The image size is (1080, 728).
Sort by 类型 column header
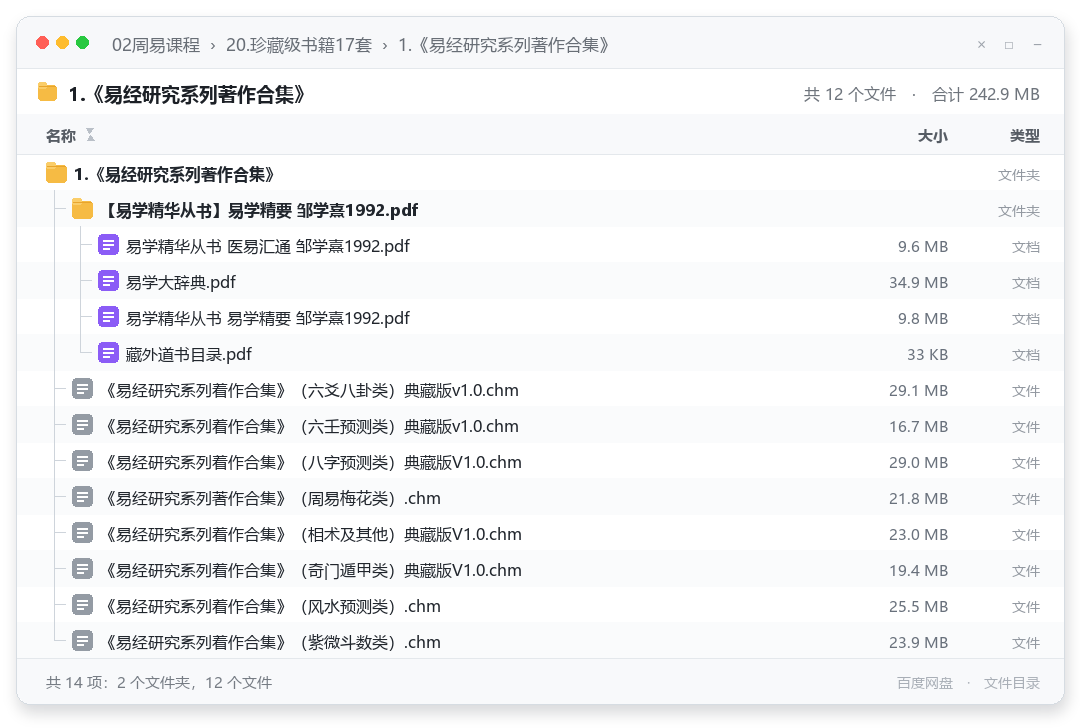[1025, 136]
